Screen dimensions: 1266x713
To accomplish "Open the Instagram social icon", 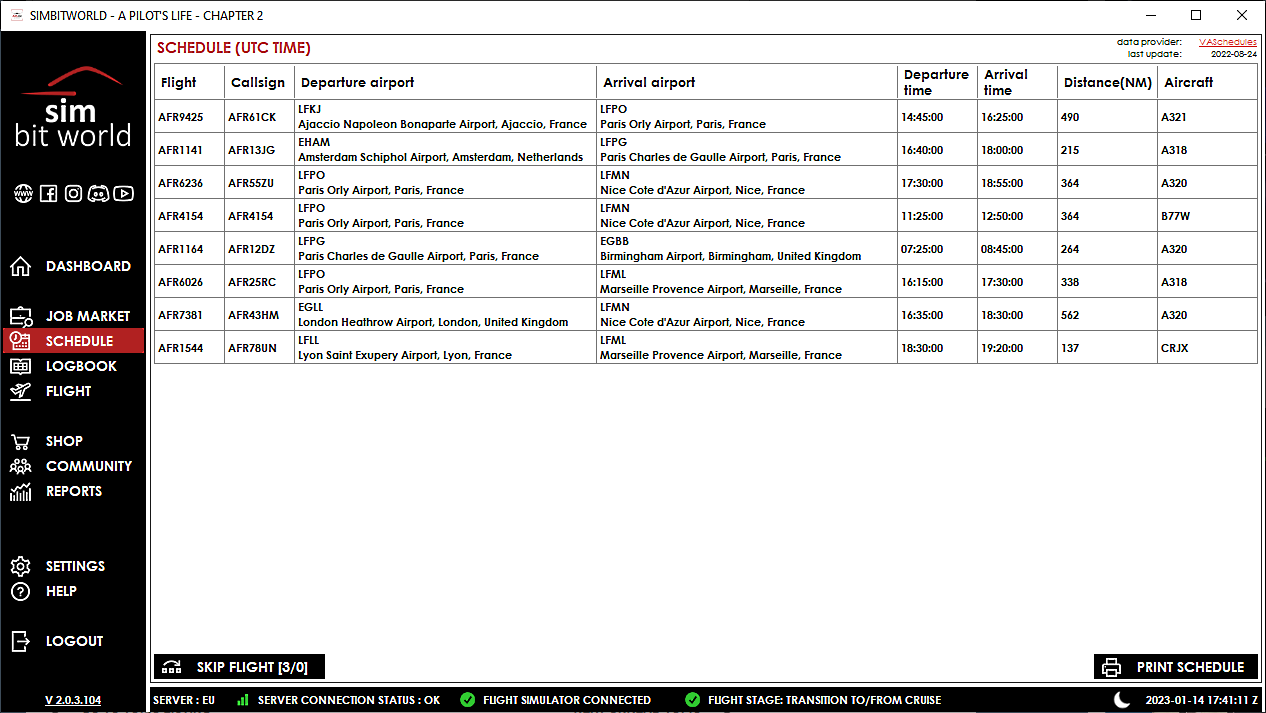I will point(73,194).
